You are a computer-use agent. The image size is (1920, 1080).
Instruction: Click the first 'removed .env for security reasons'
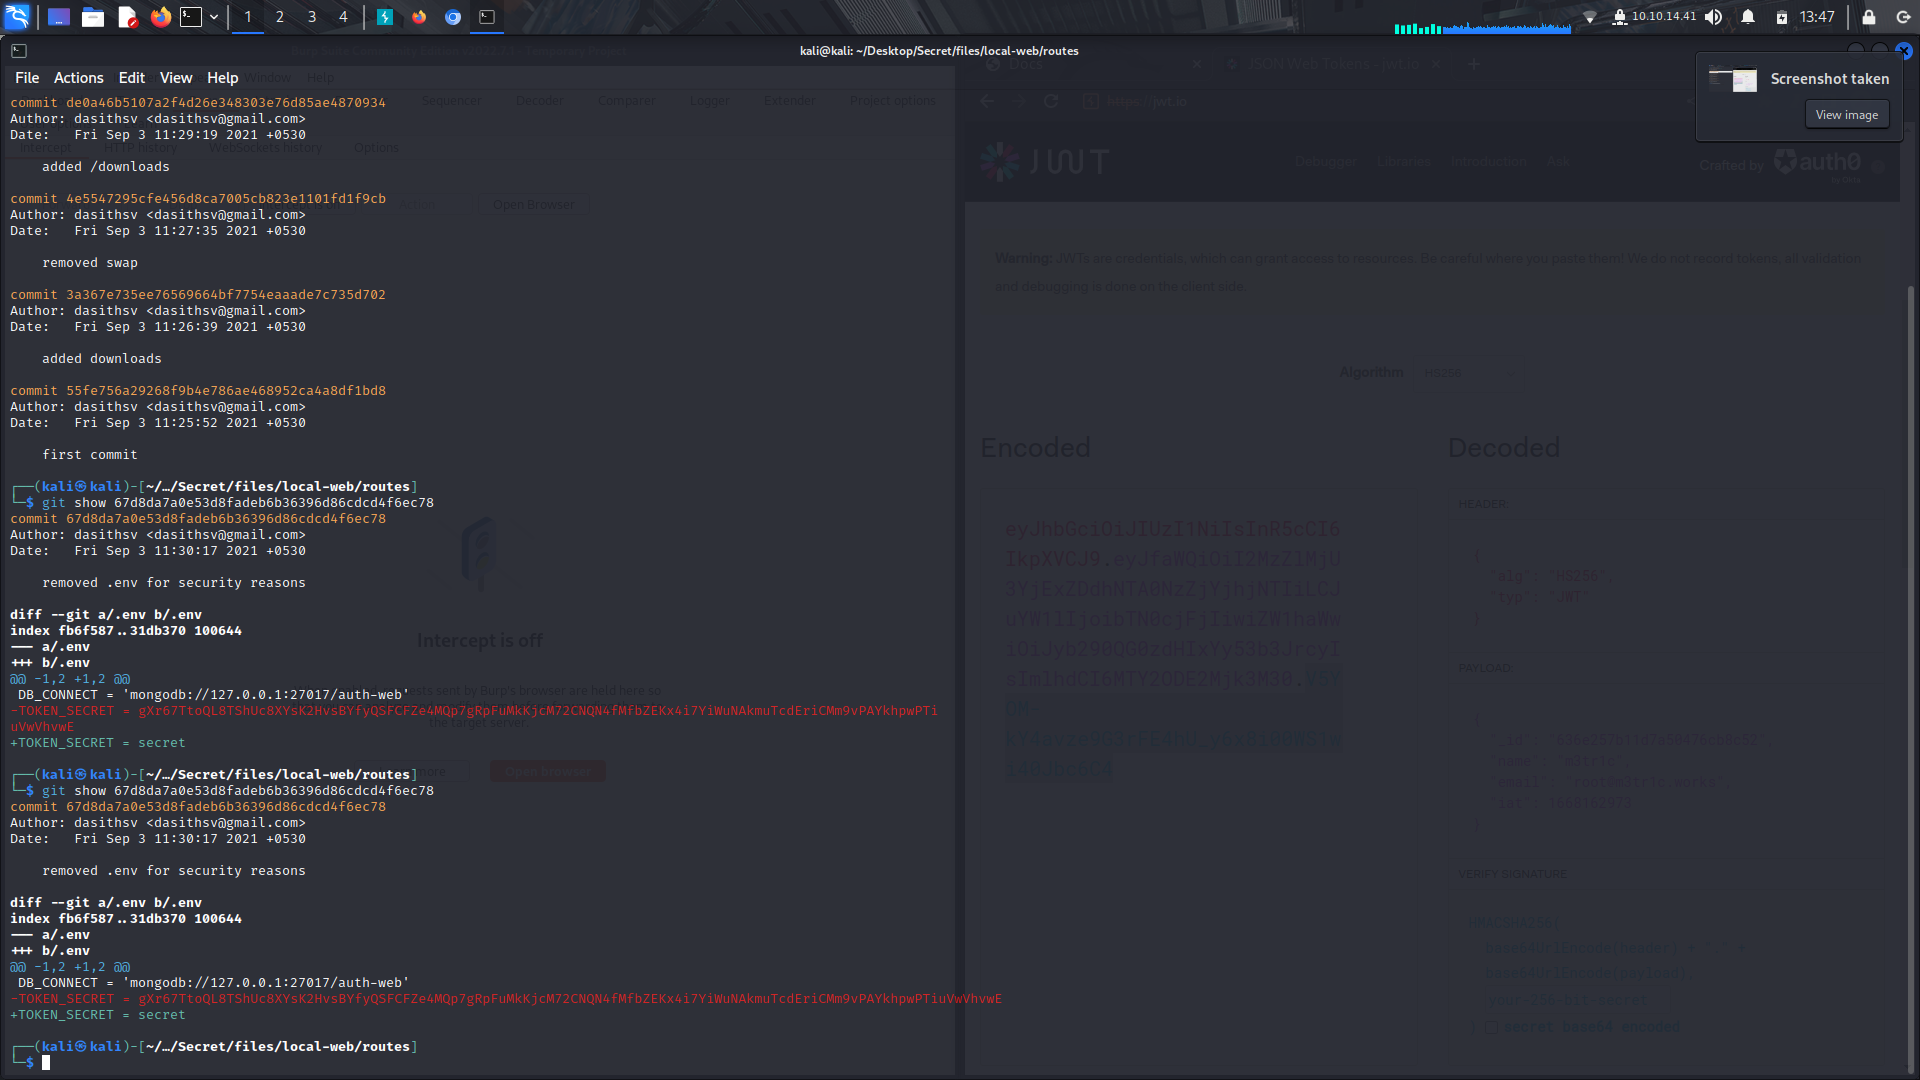coord(174,583)
